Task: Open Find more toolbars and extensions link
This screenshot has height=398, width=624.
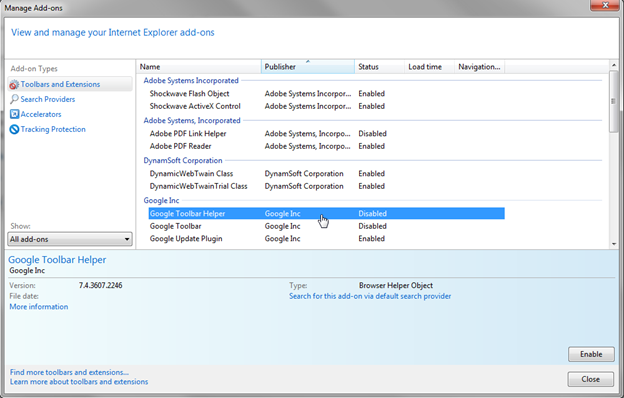Action: pyautogui.click(x=69, y=372)
